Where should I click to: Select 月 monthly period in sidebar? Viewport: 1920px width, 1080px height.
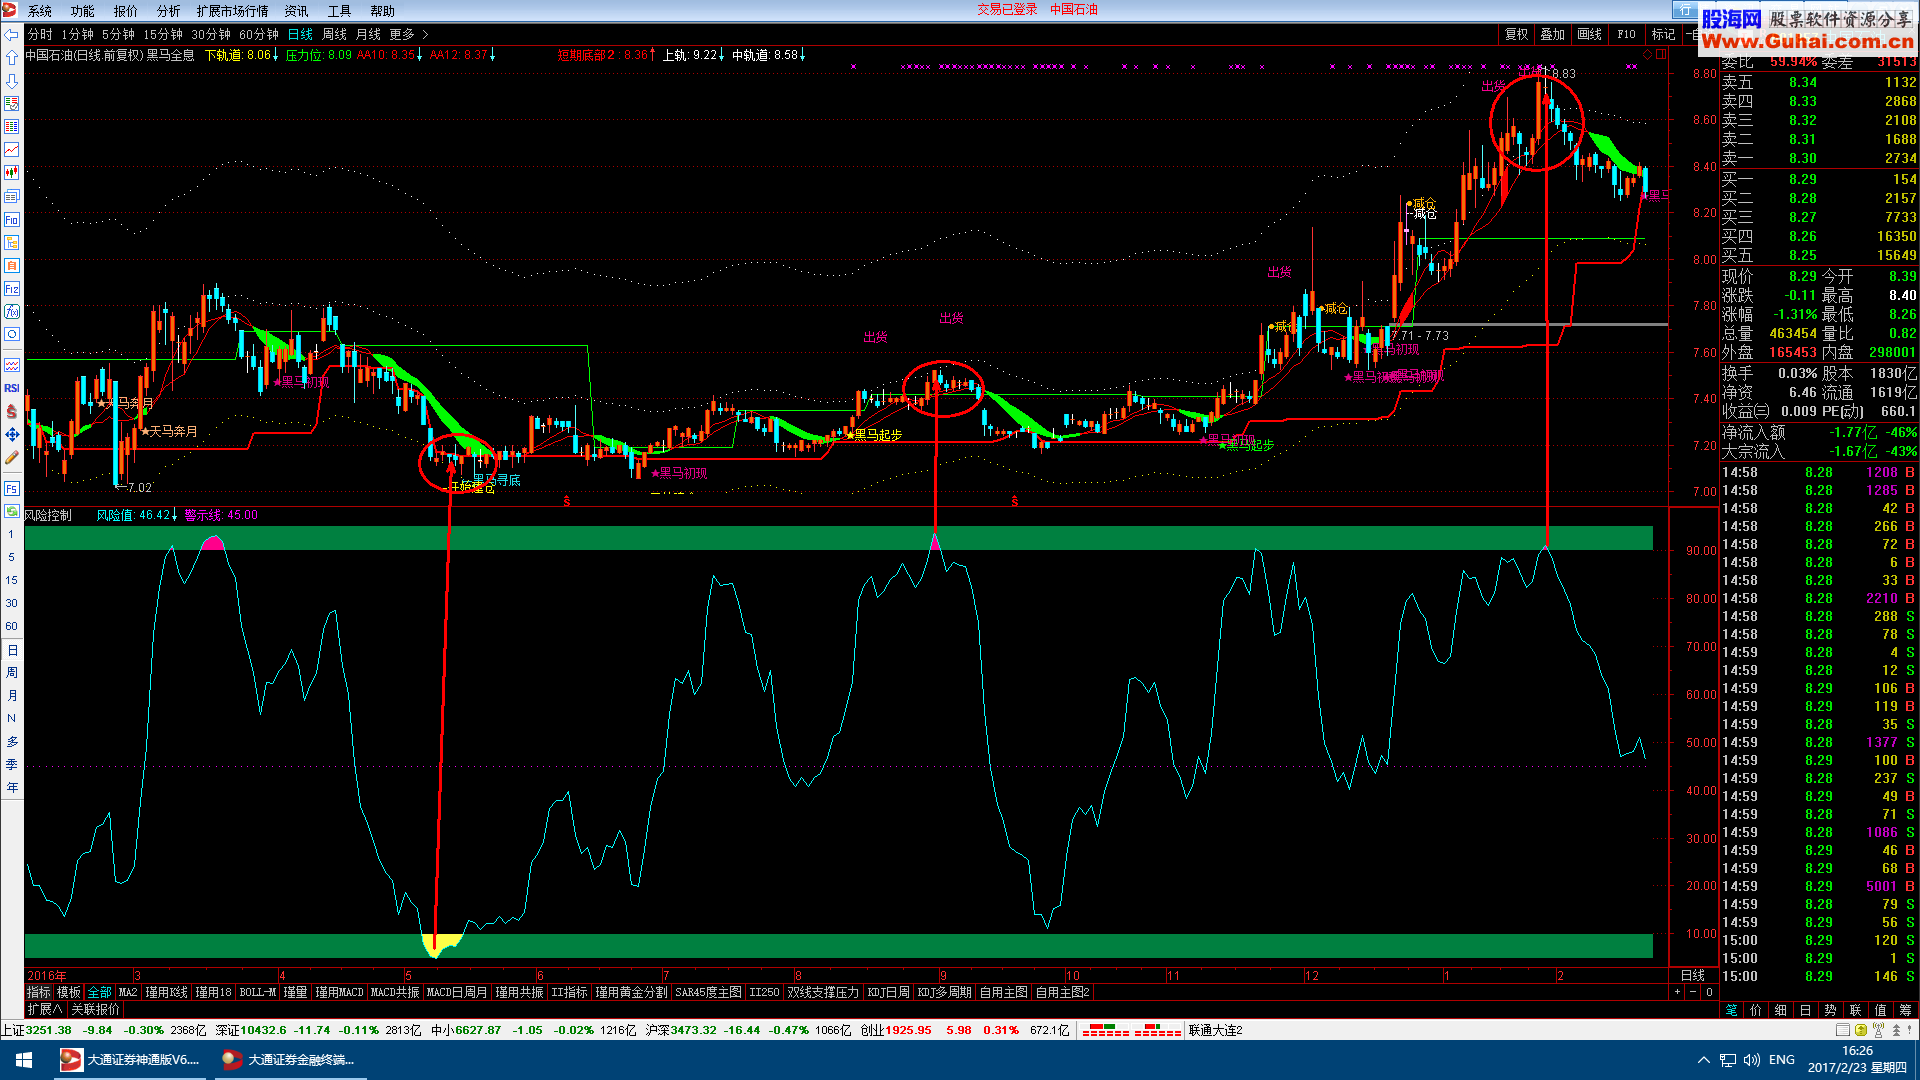coord(11,695)
